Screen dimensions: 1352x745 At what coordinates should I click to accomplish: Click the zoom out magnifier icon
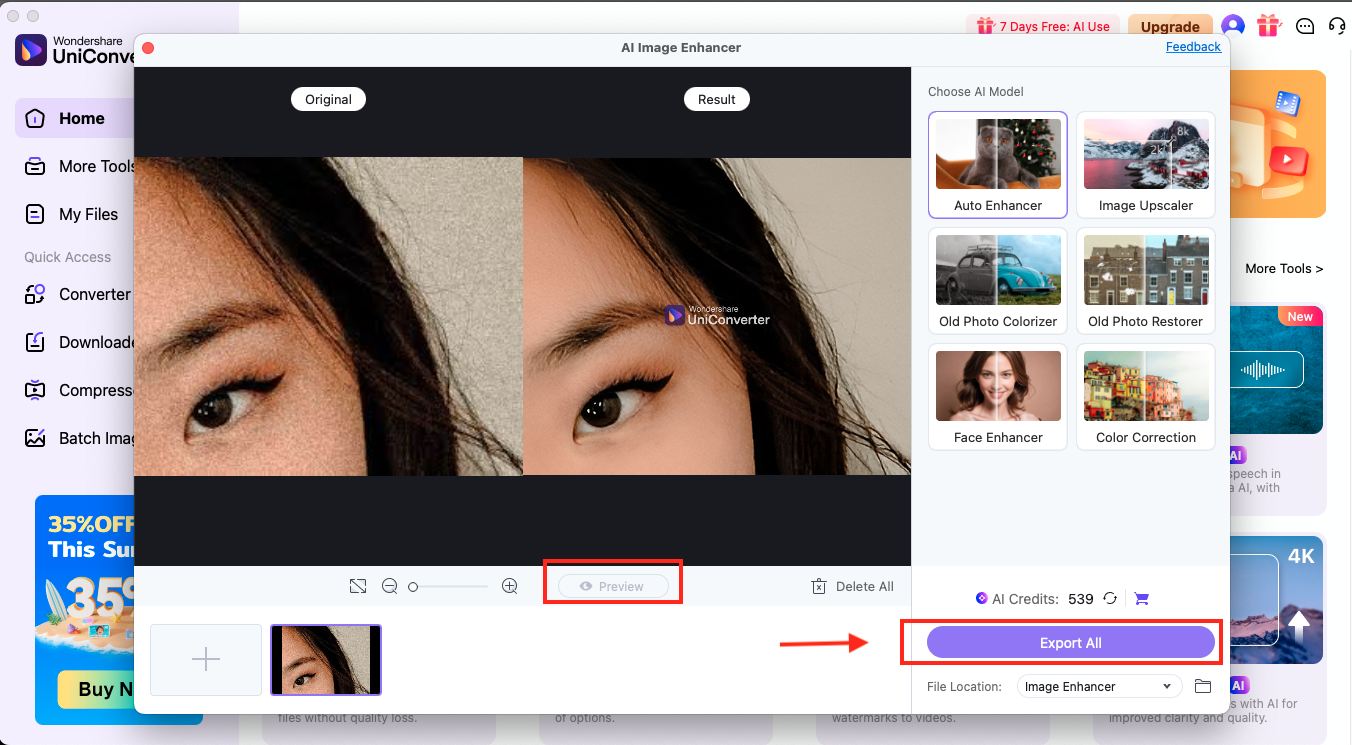pos(390,586)
